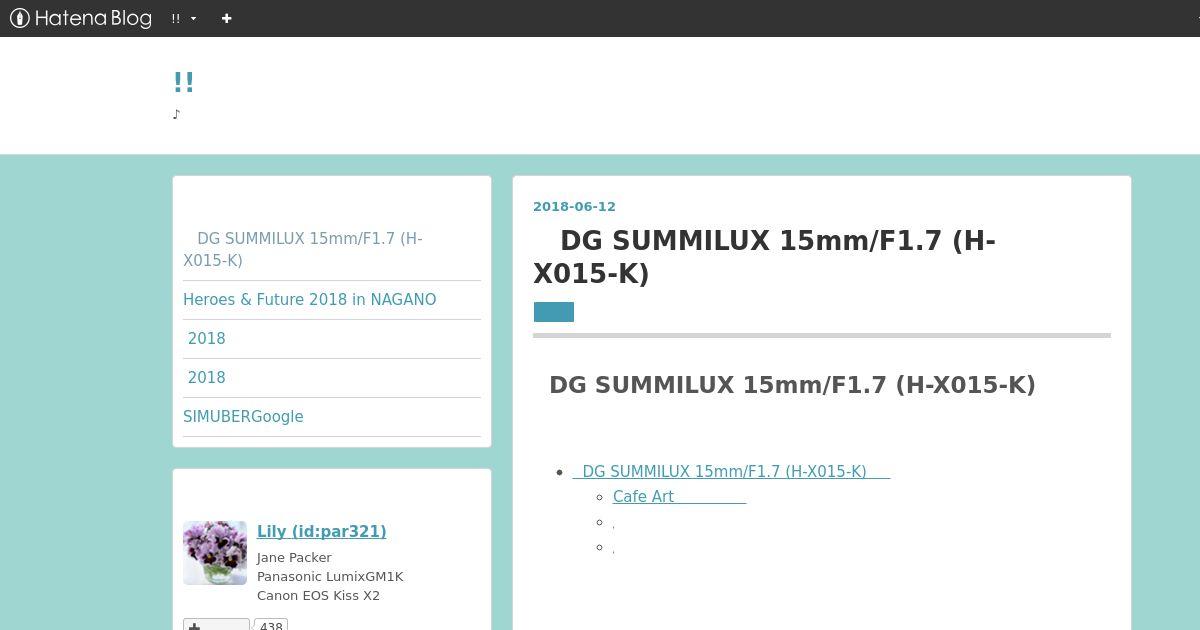Open the main article title DG SUMMILUX link
Viewport: 1200px width, 630px height.
[765, 257]
